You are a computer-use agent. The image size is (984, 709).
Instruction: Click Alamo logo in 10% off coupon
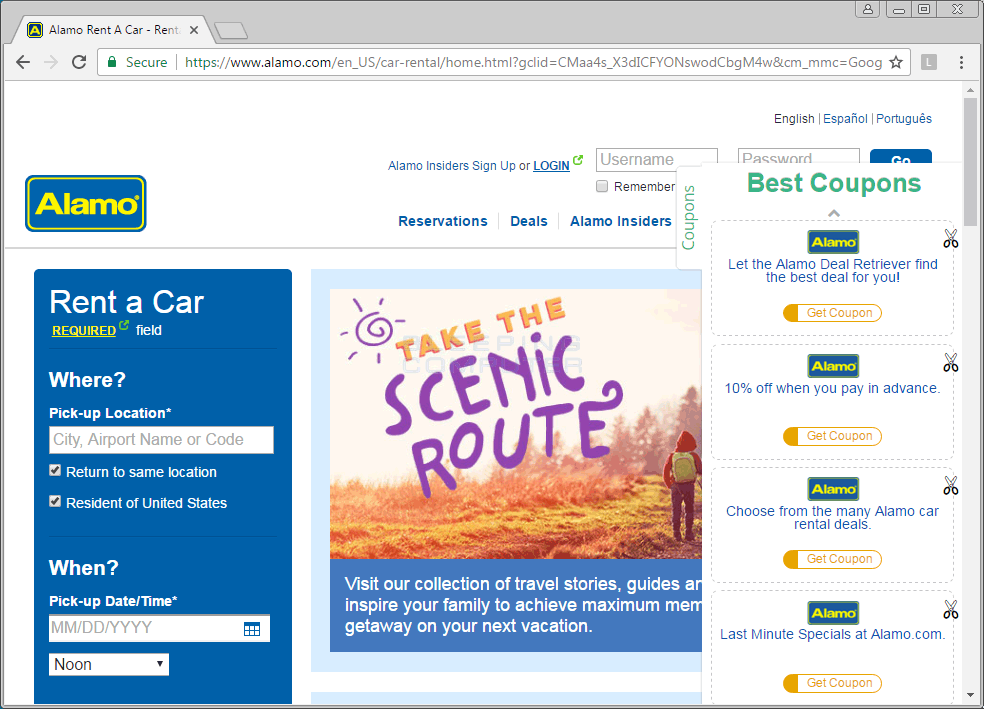[x=833, y=366]
